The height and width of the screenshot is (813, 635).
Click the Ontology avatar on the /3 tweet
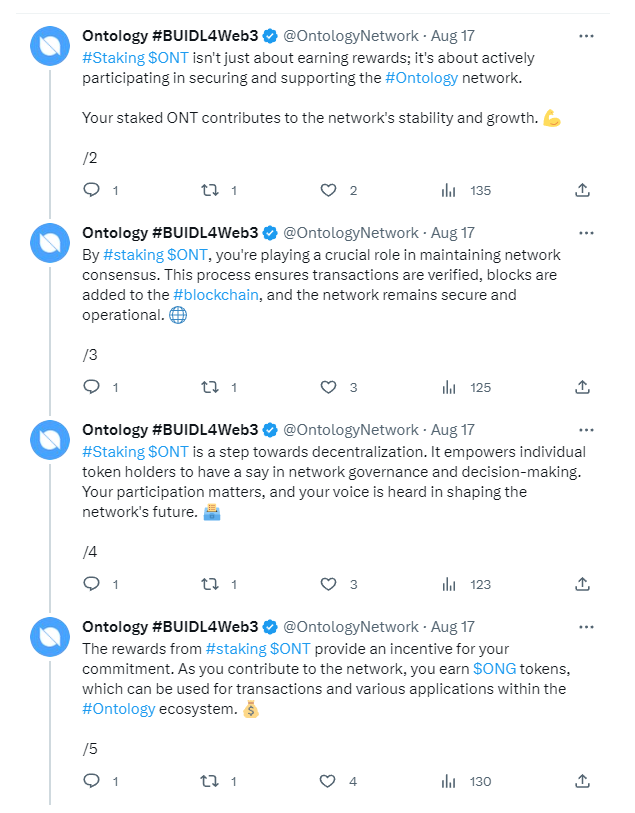49,244
